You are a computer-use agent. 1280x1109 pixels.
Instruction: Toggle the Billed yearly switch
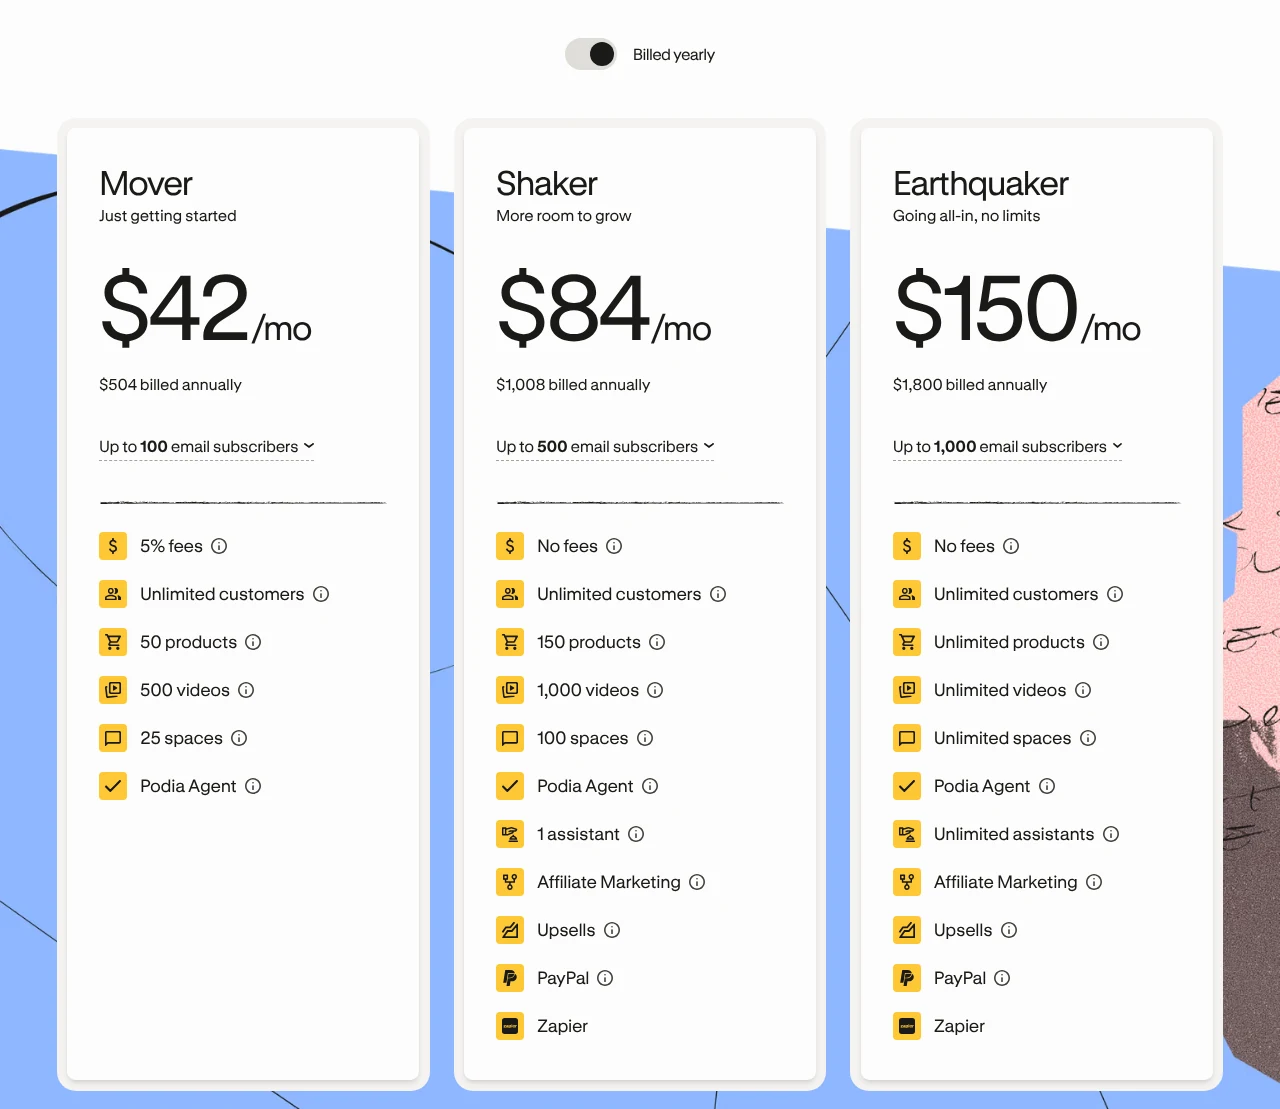tap(591, 54)
